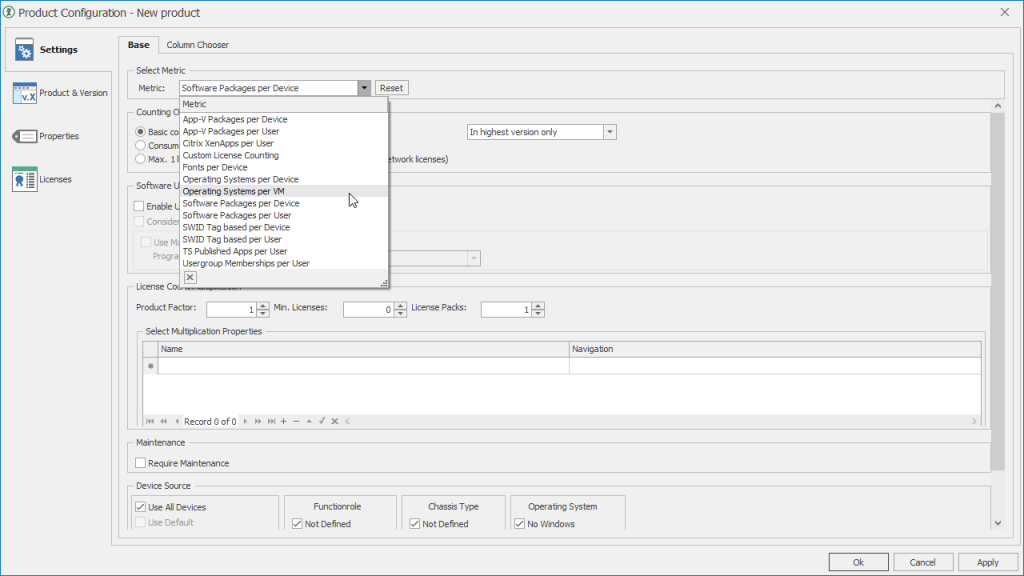Viewport: 1024px width, 576px height.
Task: Click the Apply button
Action: 987,562
